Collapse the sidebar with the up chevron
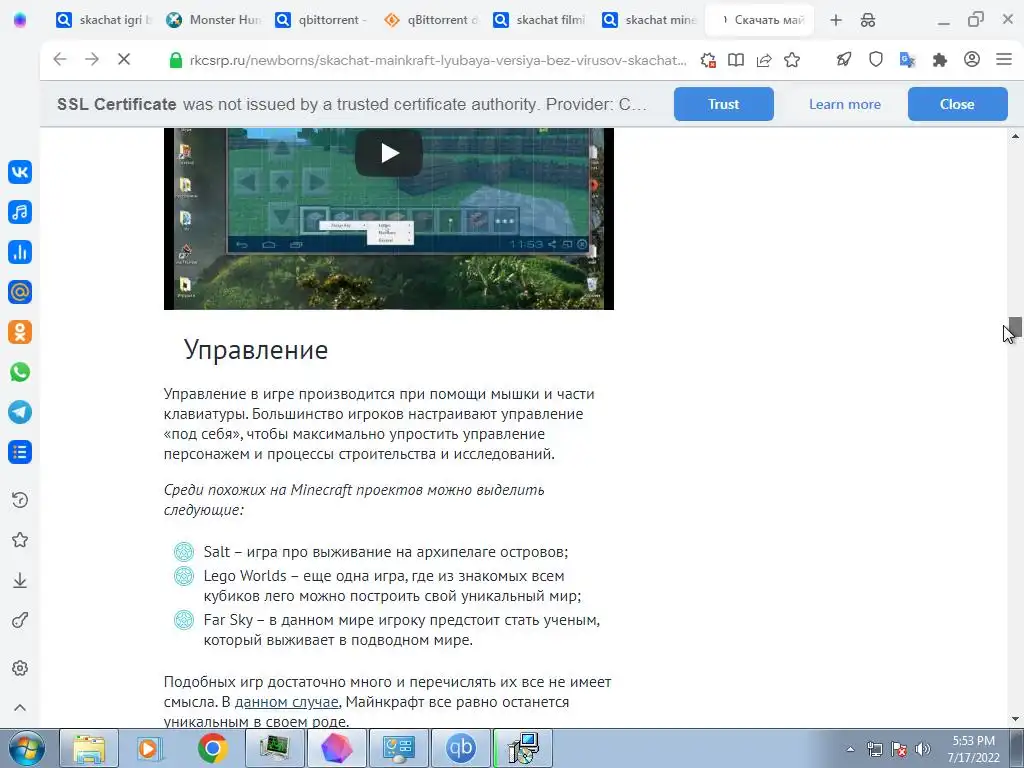 point(20,708)
